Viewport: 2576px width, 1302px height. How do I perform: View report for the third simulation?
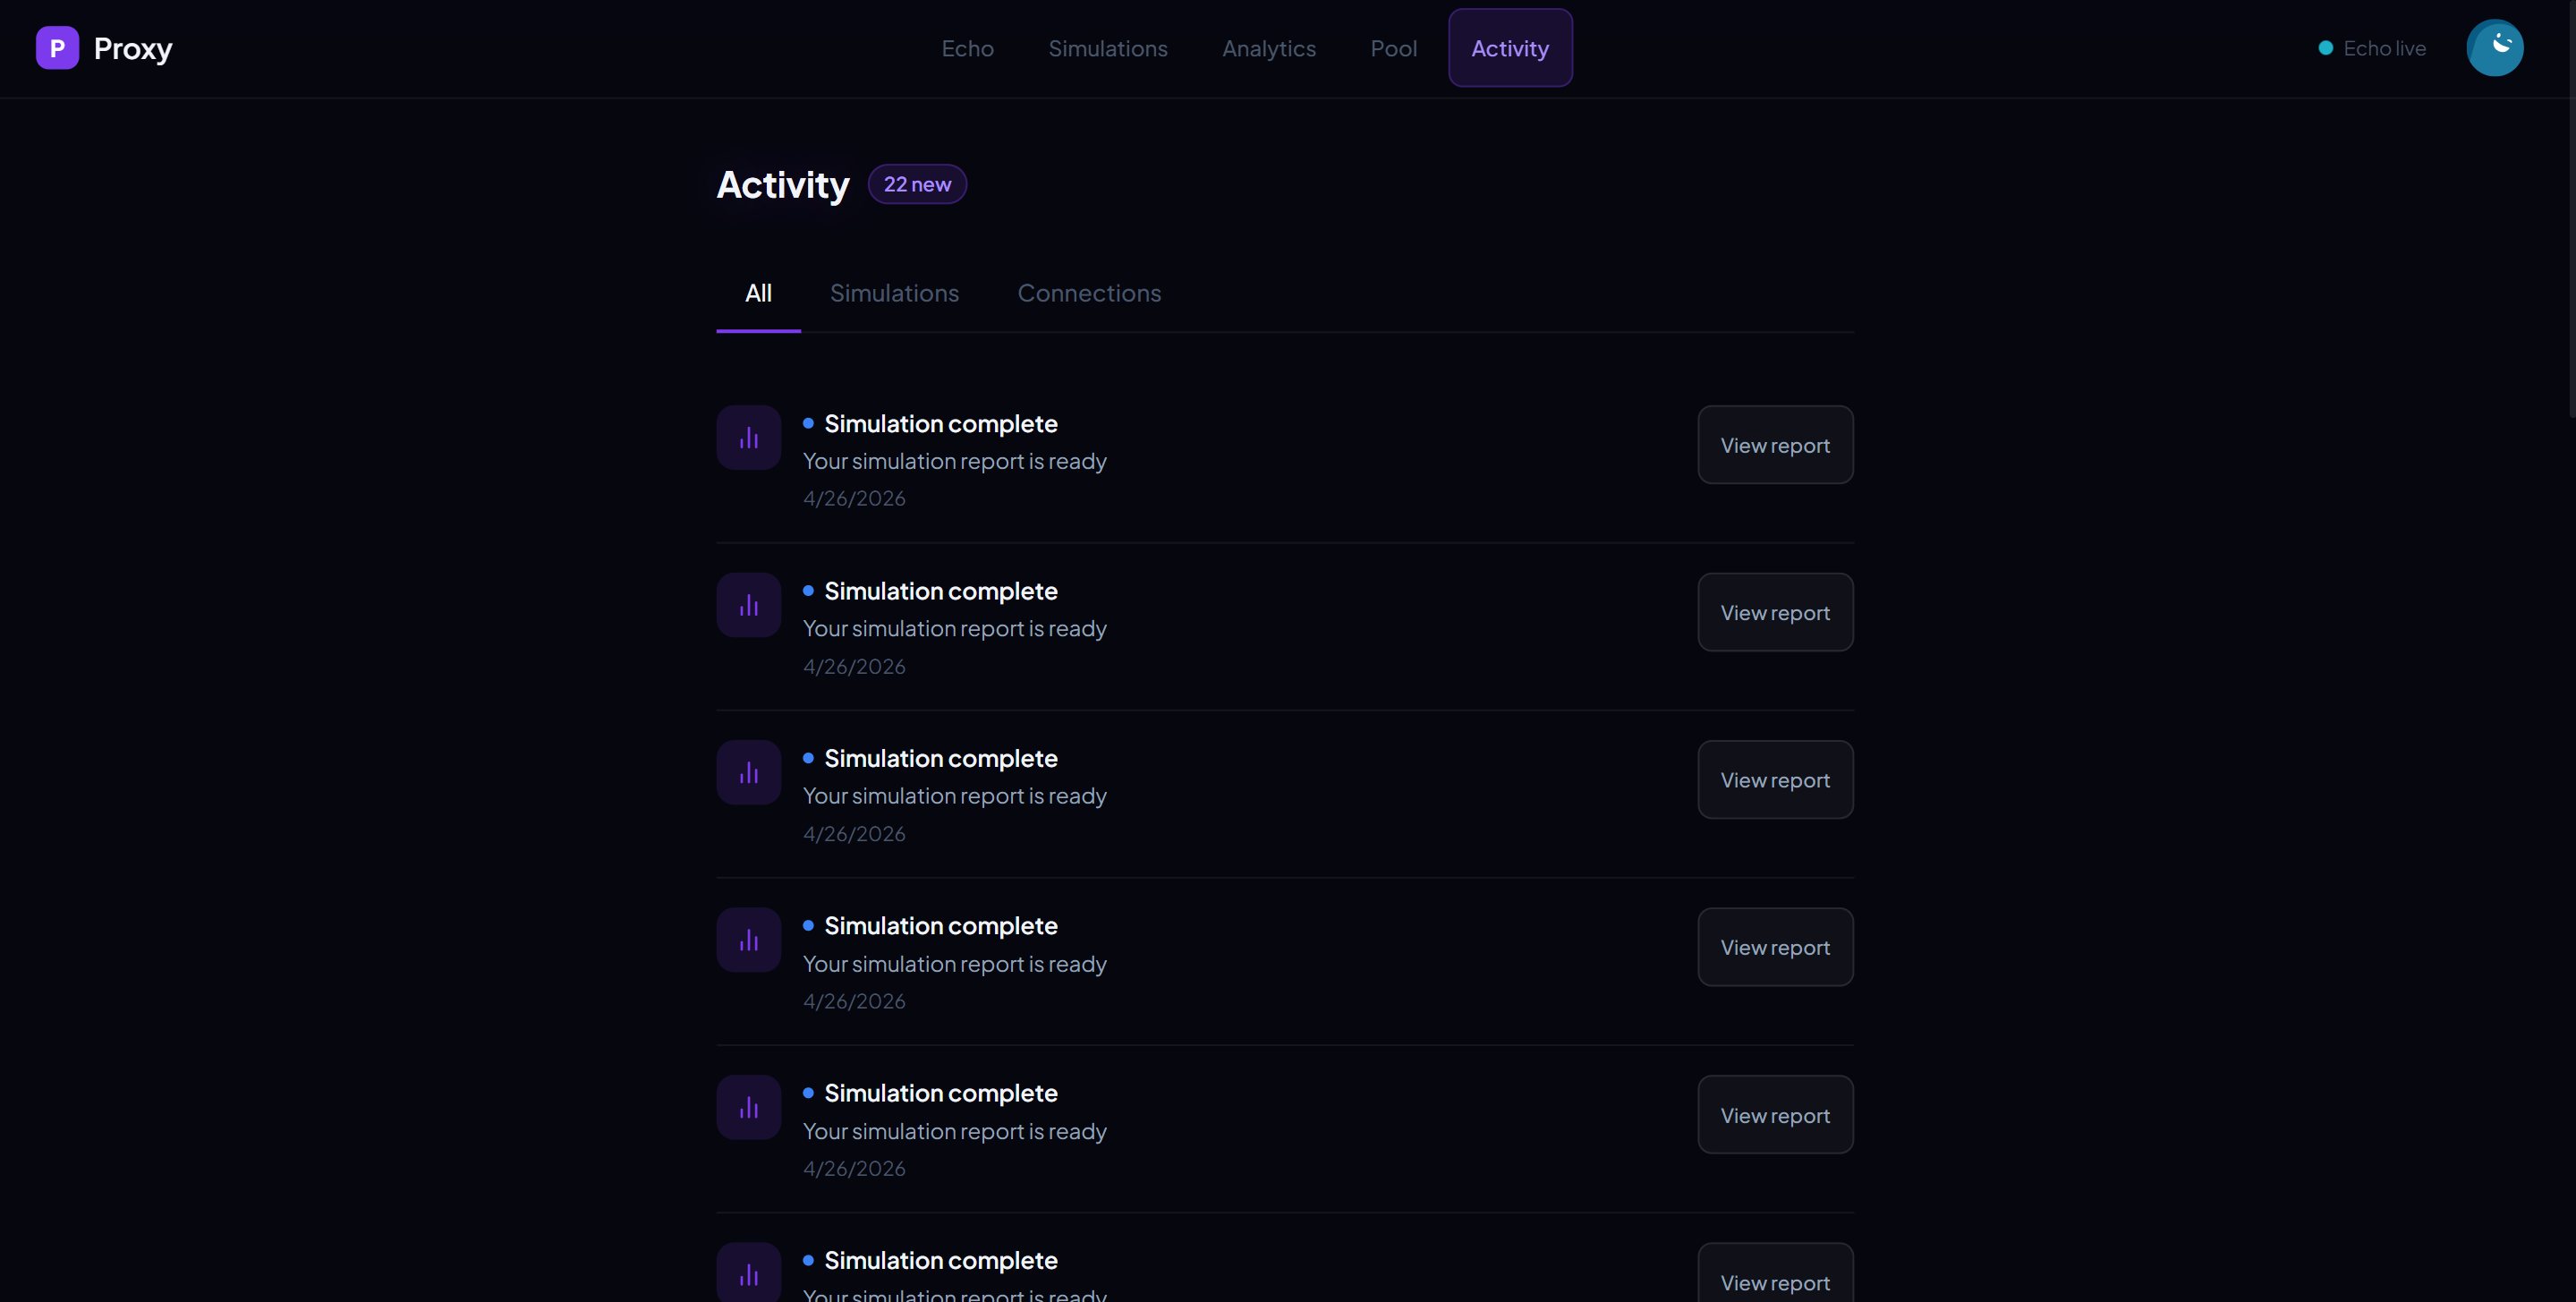pos(1774,780)
